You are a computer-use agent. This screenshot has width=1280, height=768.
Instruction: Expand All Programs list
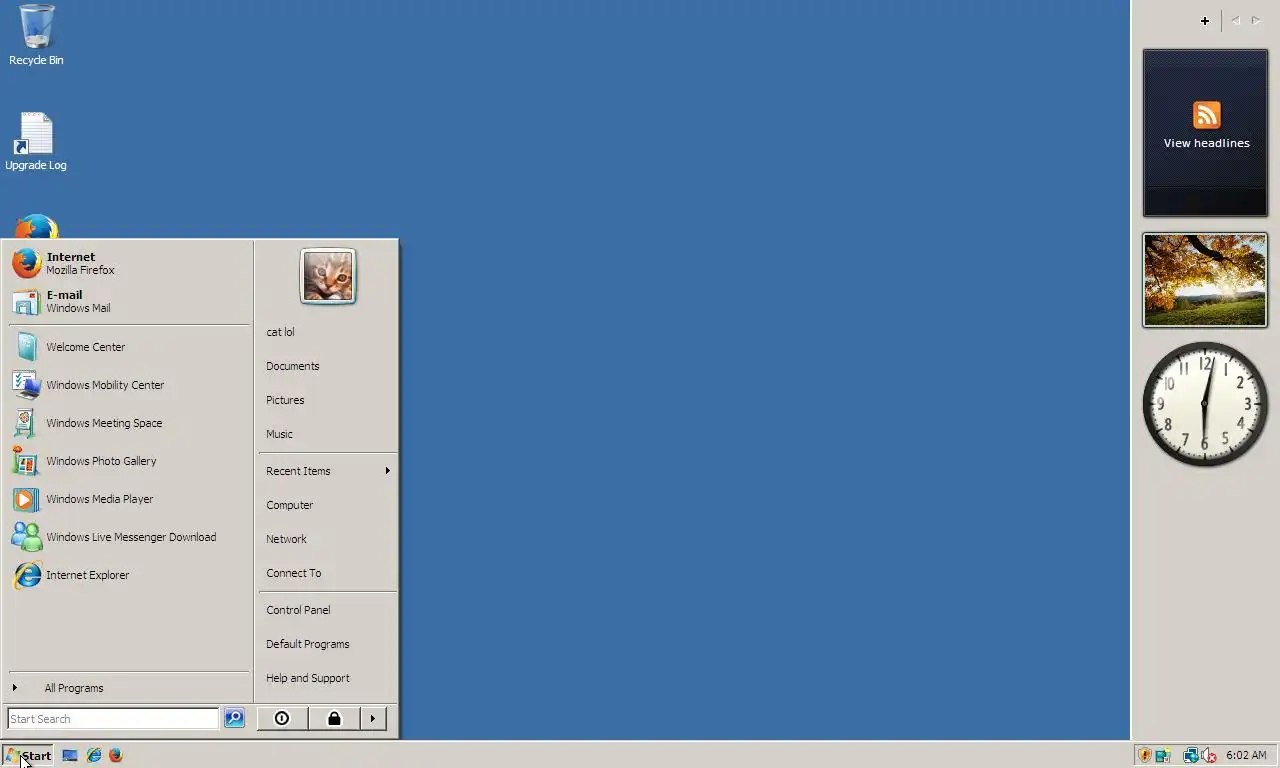pyautogui.click(x=128, y=688)
